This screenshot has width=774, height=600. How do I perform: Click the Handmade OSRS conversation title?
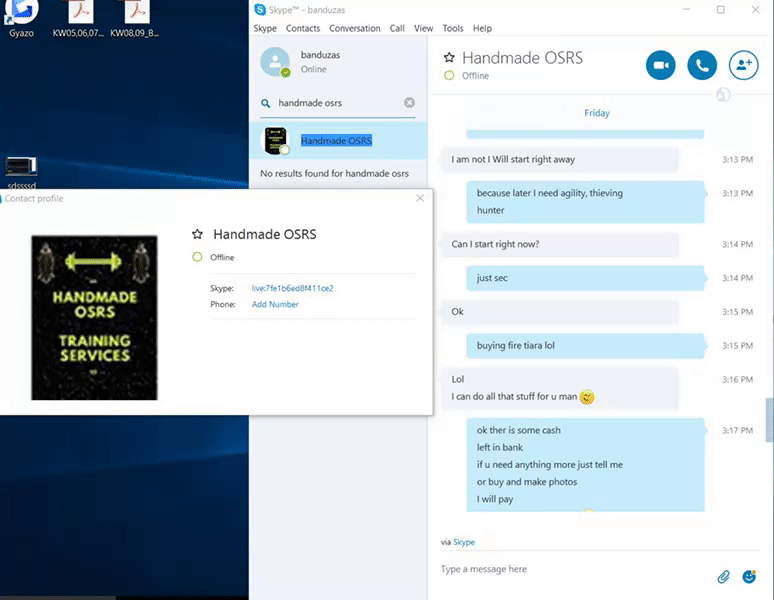522,58
